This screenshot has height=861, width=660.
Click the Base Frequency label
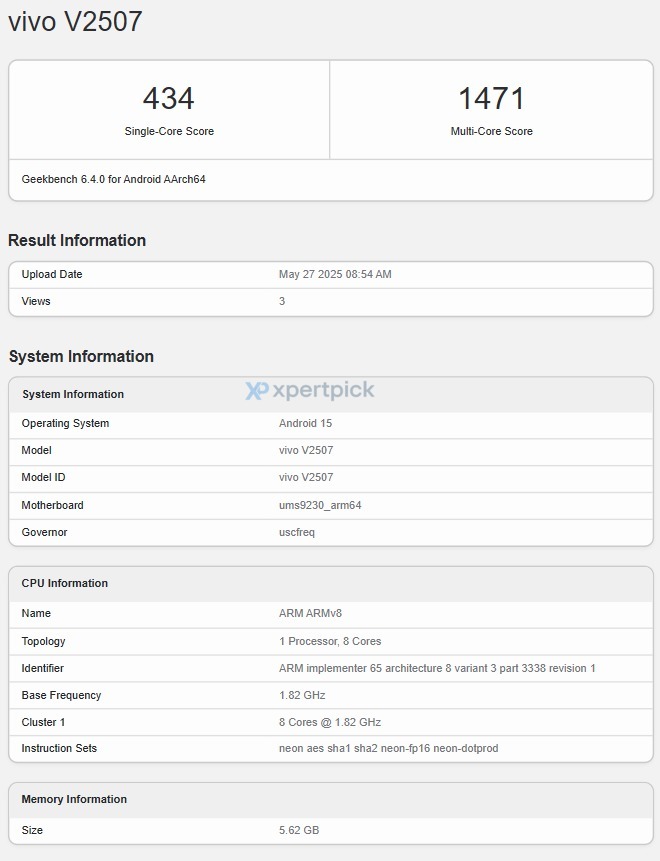61,695
